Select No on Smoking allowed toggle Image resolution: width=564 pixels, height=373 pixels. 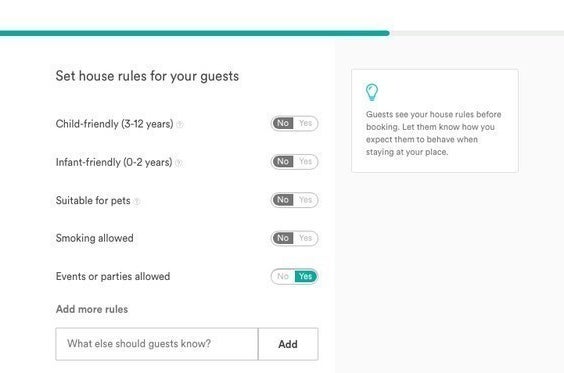click(x=283, y=238)
